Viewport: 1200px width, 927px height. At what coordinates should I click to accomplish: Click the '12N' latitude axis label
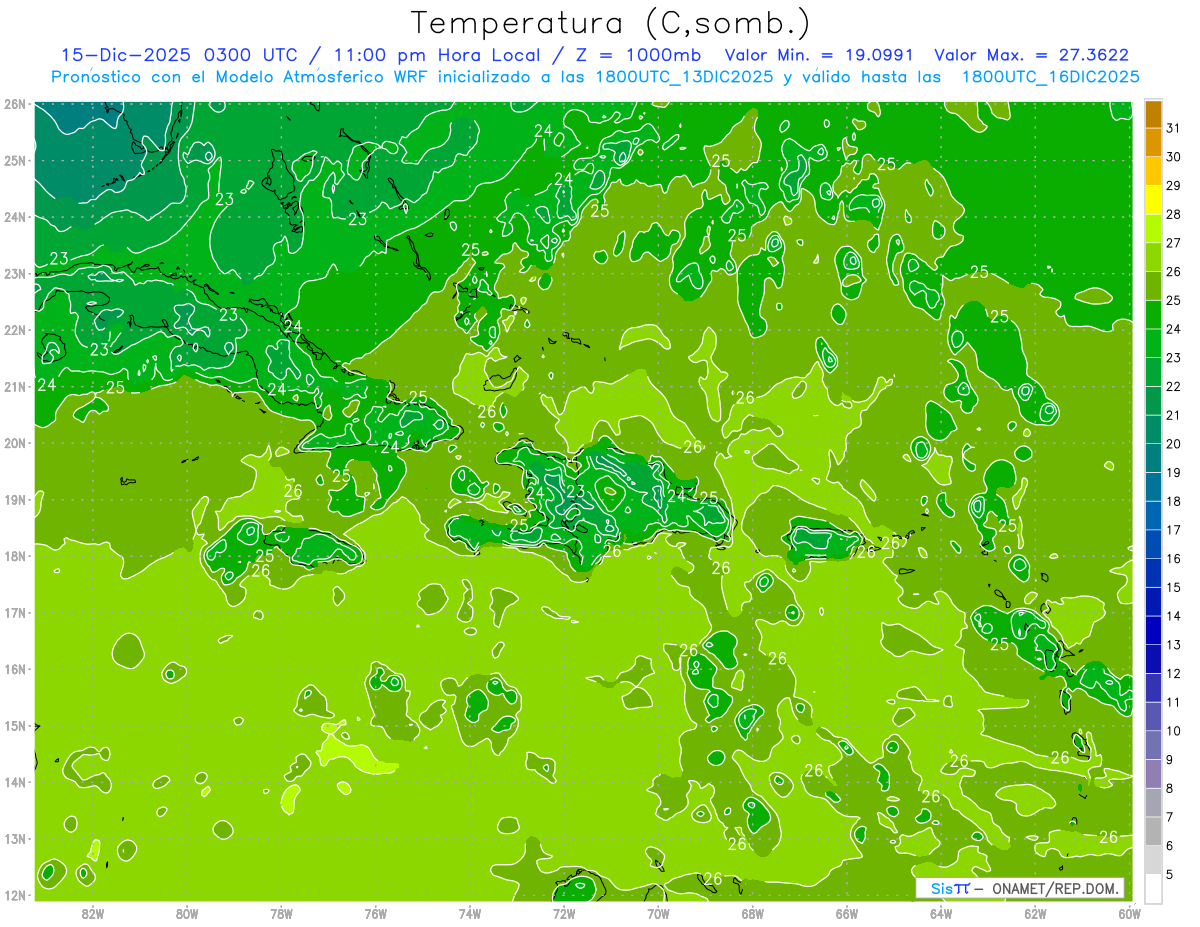13,895
